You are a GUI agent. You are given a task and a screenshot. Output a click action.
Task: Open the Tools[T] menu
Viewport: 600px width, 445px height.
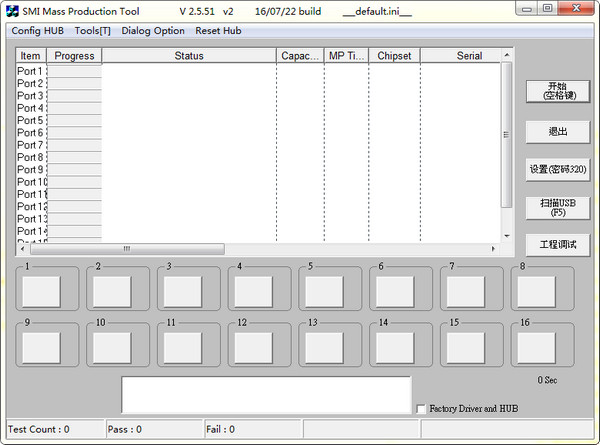(x=93, y=31)
